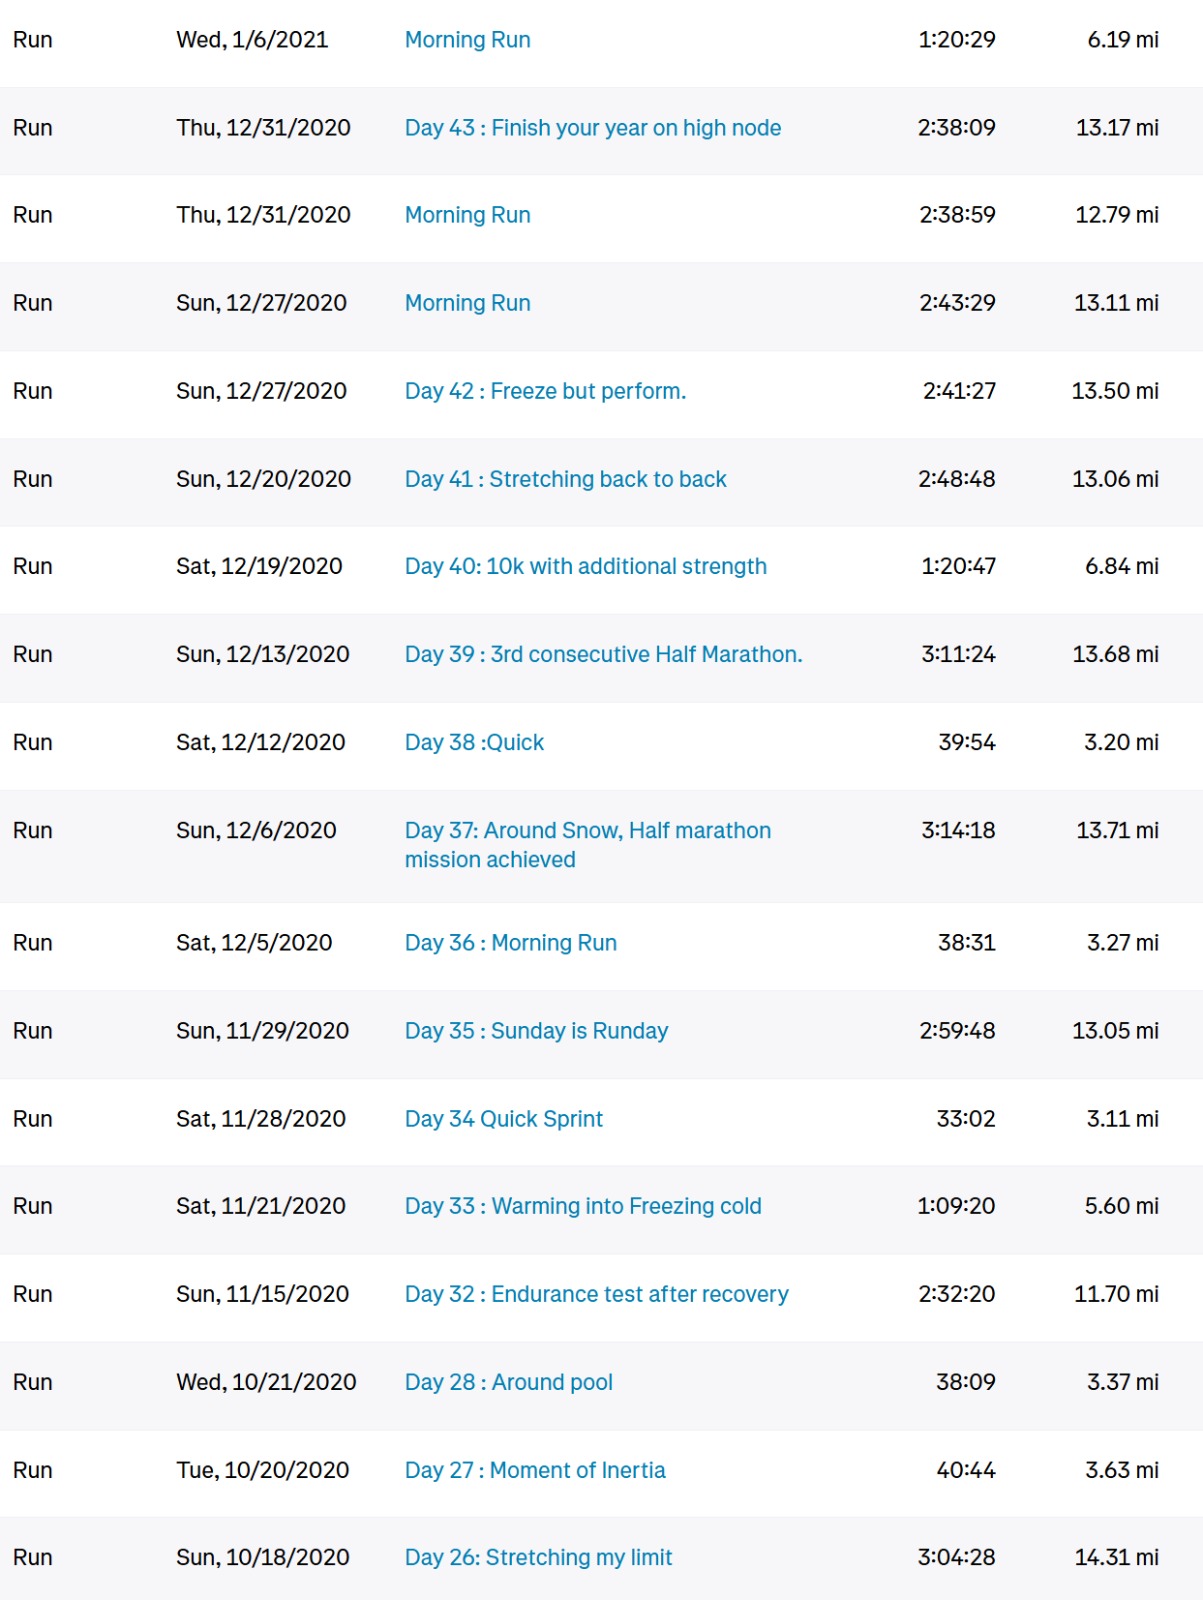Open the Morning Run from Wed, 1/6/2021
The height and width of the screenshot is (1600, 1203).
tap(467, 40)
